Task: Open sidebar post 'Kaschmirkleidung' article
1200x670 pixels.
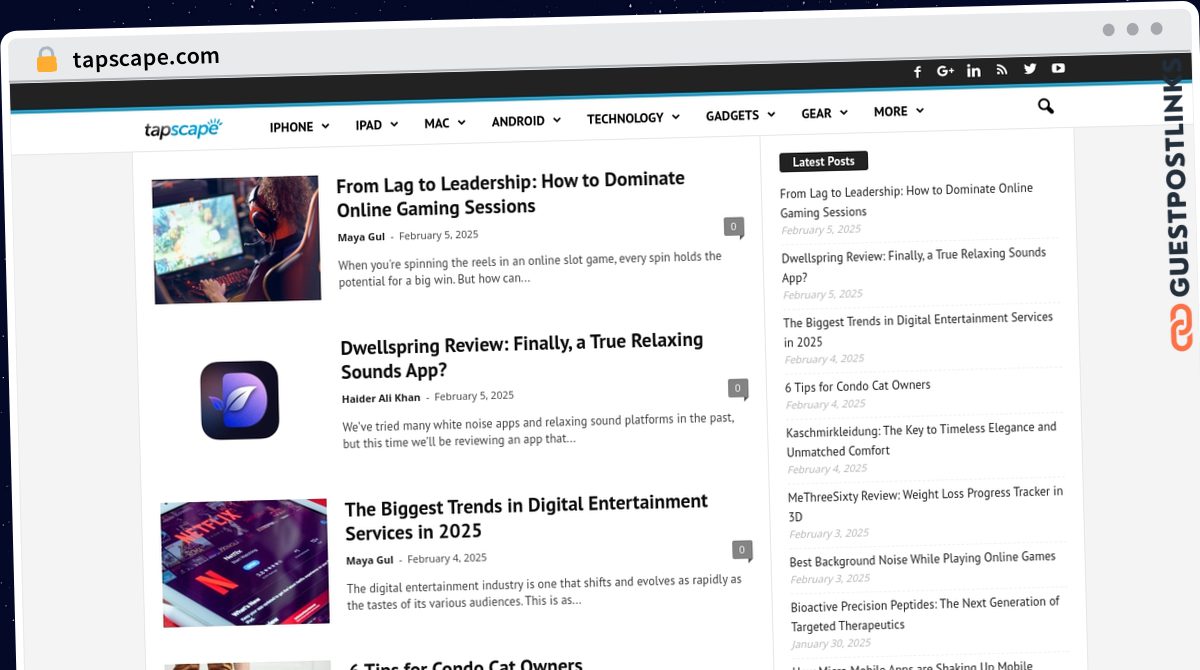Action: pos(921,439)
